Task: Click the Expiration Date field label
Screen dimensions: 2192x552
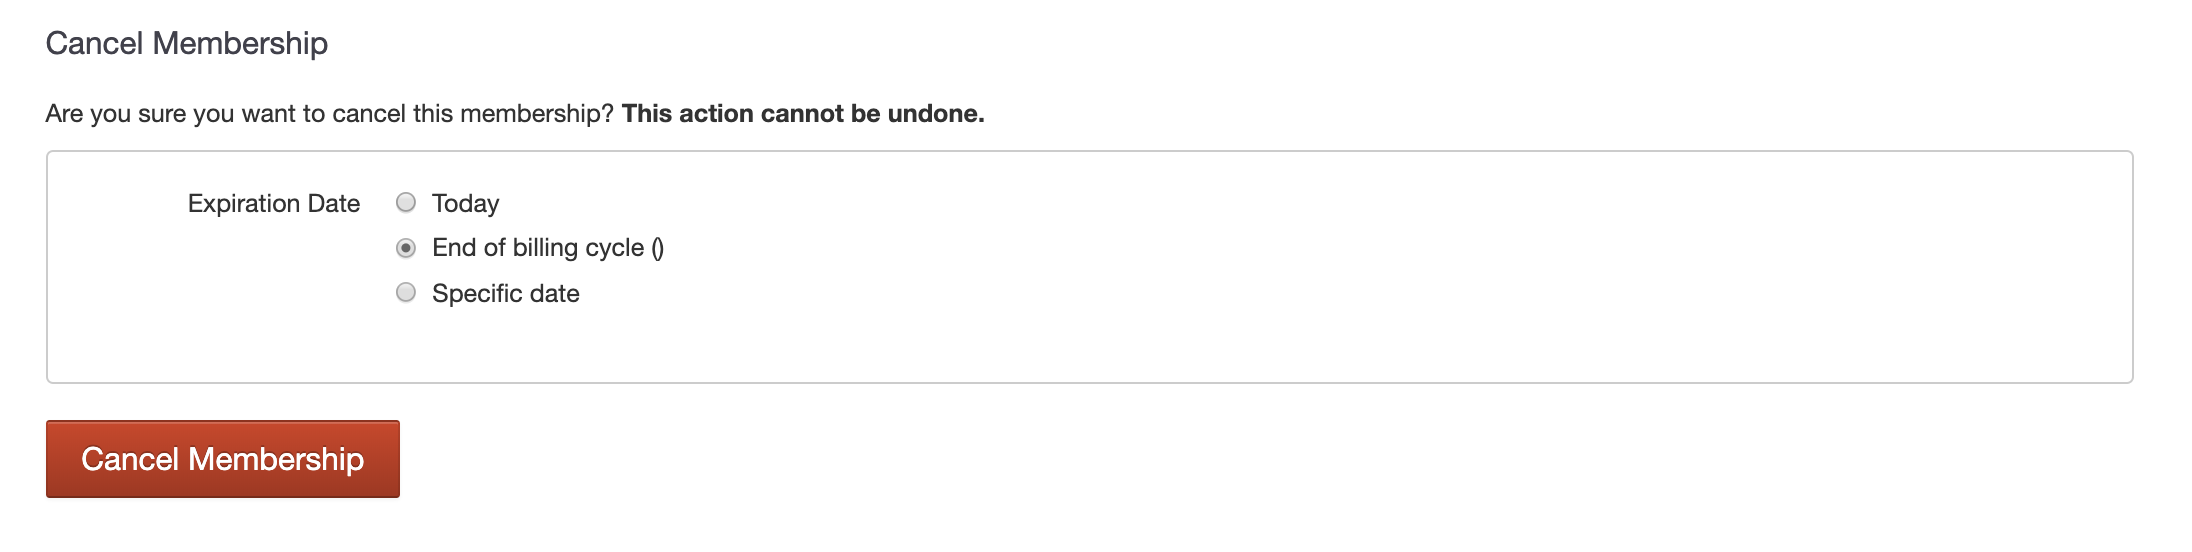Action: click(x=273, y=203)
